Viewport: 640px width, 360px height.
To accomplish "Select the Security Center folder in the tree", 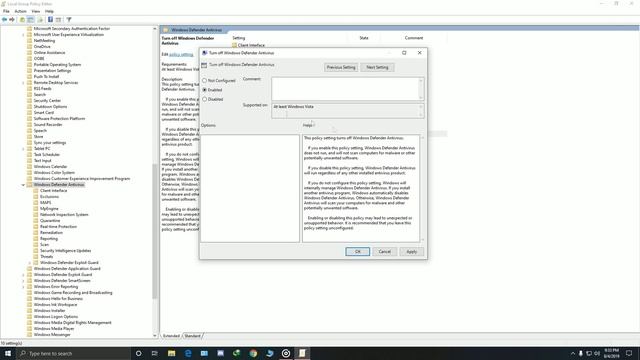I will click(47, 101).
